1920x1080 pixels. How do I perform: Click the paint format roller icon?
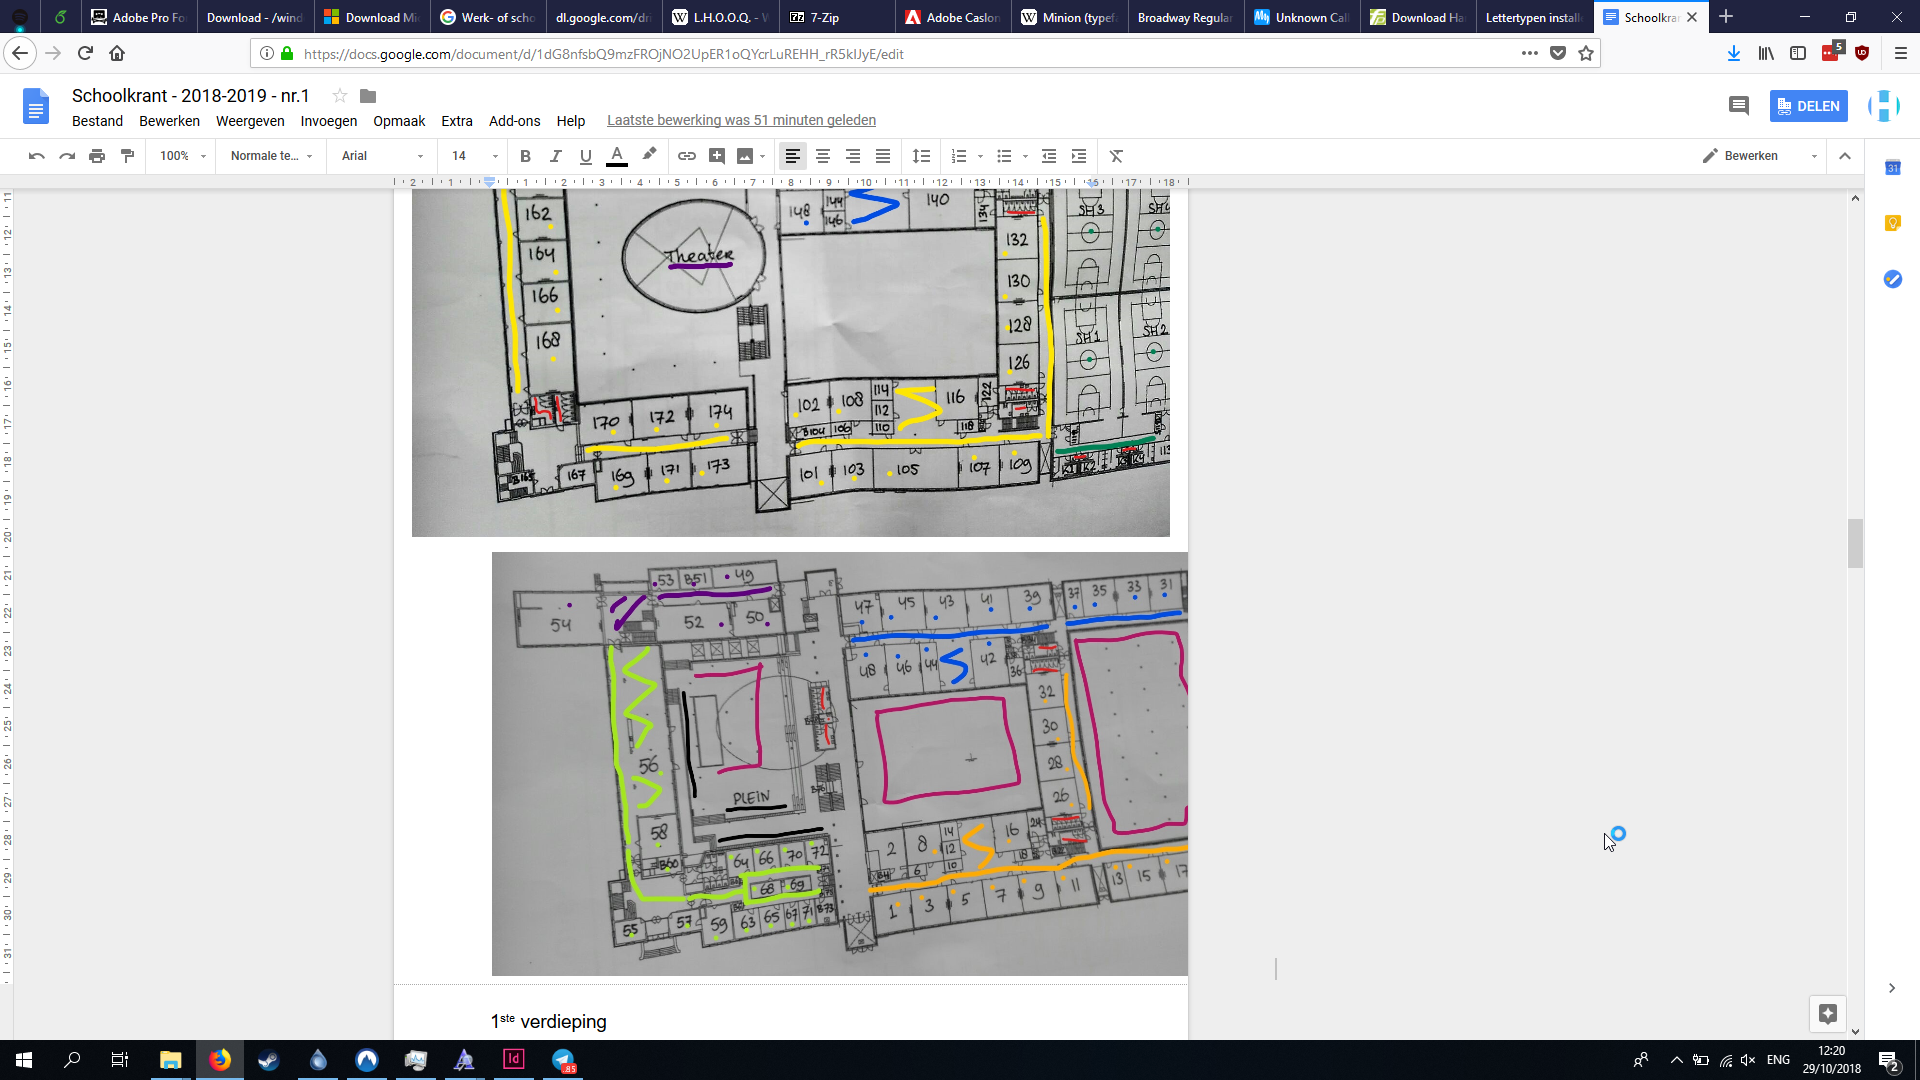(127, 156)
